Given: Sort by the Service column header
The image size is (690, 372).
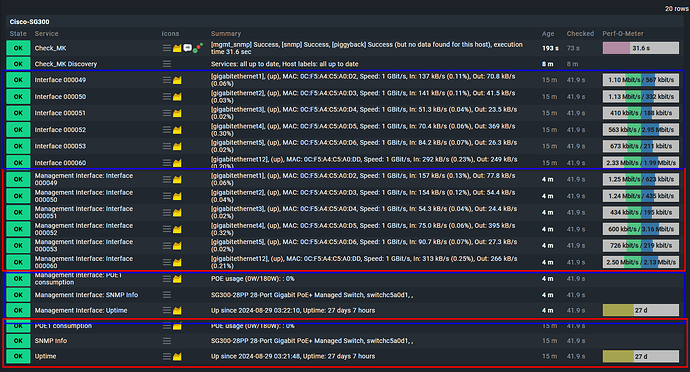Looking at the screenshot, I should pyautogui.click(x=46, y=33).
